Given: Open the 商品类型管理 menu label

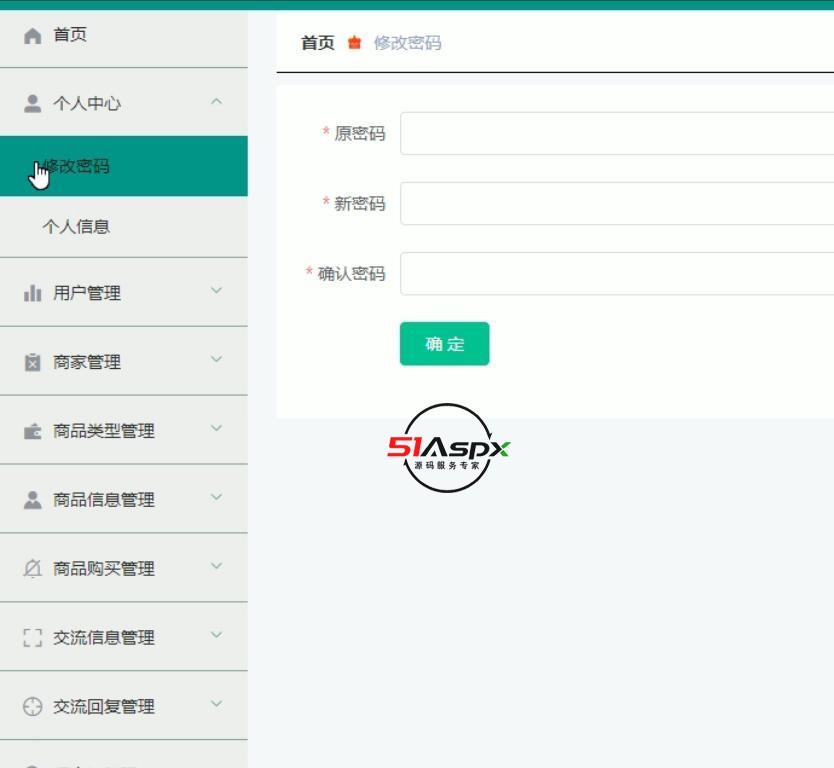Looking at the screenshot, I should pos(104,431).
